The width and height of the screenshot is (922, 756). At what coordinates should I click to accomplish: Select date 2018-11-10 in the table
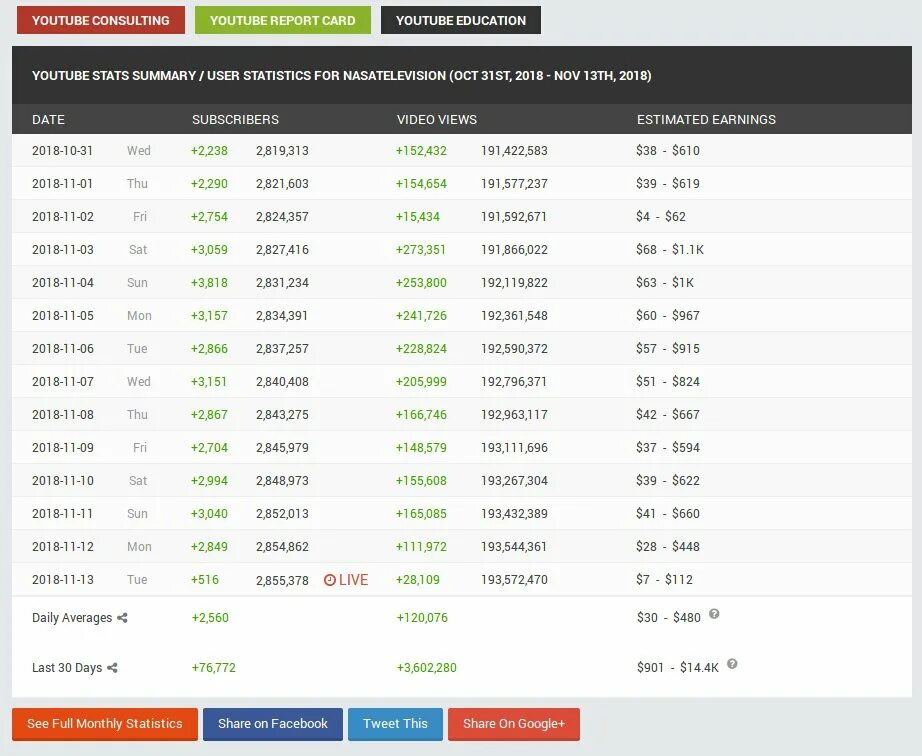point(62,480)
